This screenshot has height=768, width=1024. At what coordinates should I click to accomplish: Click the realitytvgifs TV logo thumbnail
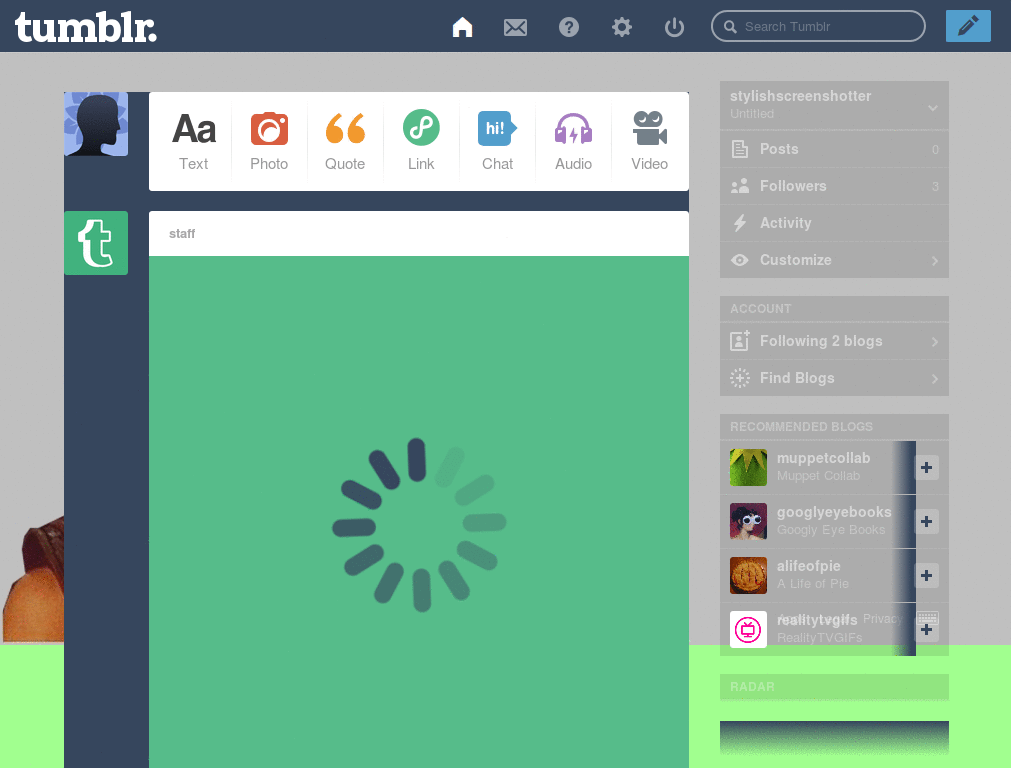tap(748, 630)
